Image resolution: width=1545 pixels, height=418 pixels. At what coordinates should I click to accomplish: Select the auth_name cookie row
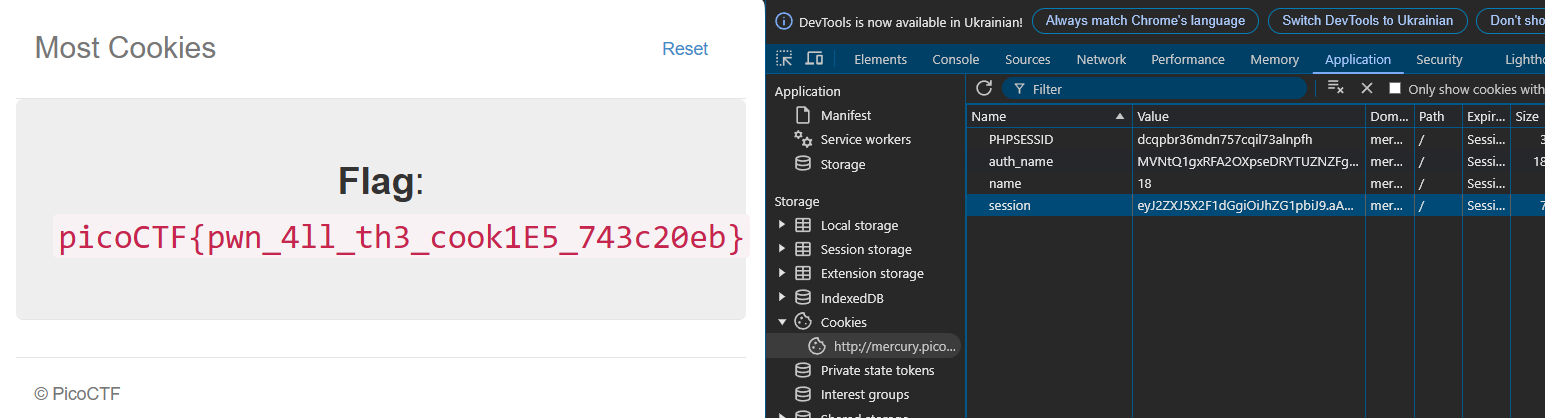point(1020,161)
